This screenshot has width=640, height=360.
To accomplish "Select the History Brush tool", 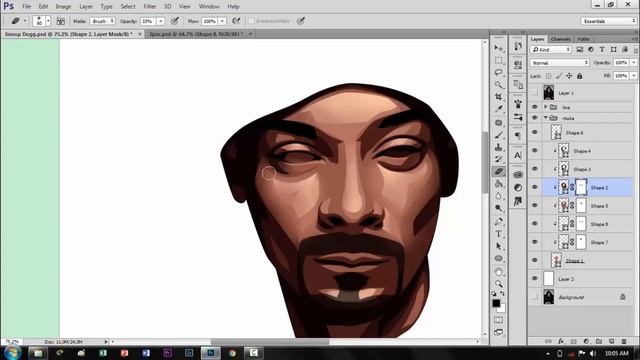I will [x=498, y=159].
